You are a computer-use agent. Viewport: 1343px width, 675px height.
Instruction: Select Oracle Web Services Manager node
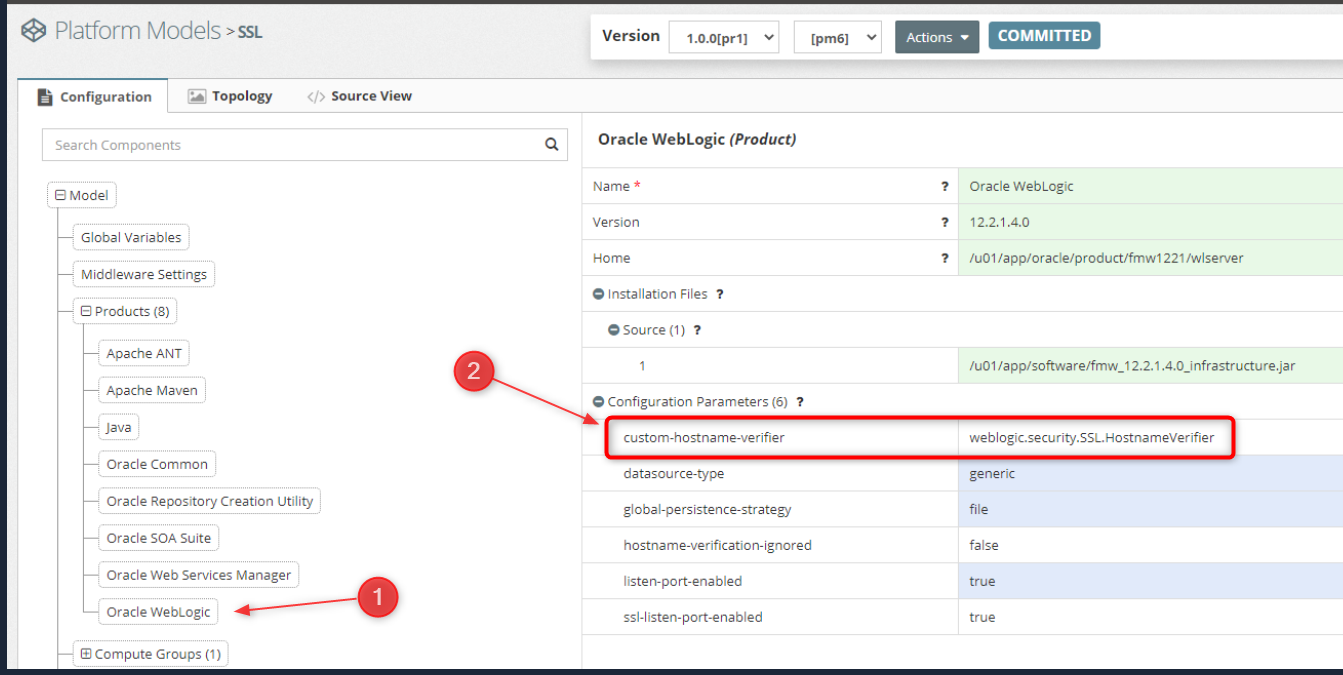pos(199,575)
